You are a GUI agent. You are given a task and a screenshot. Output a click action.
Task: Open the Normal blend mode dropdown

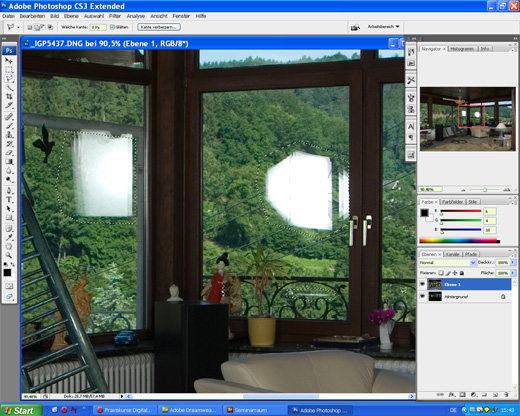tap(448, 263)
